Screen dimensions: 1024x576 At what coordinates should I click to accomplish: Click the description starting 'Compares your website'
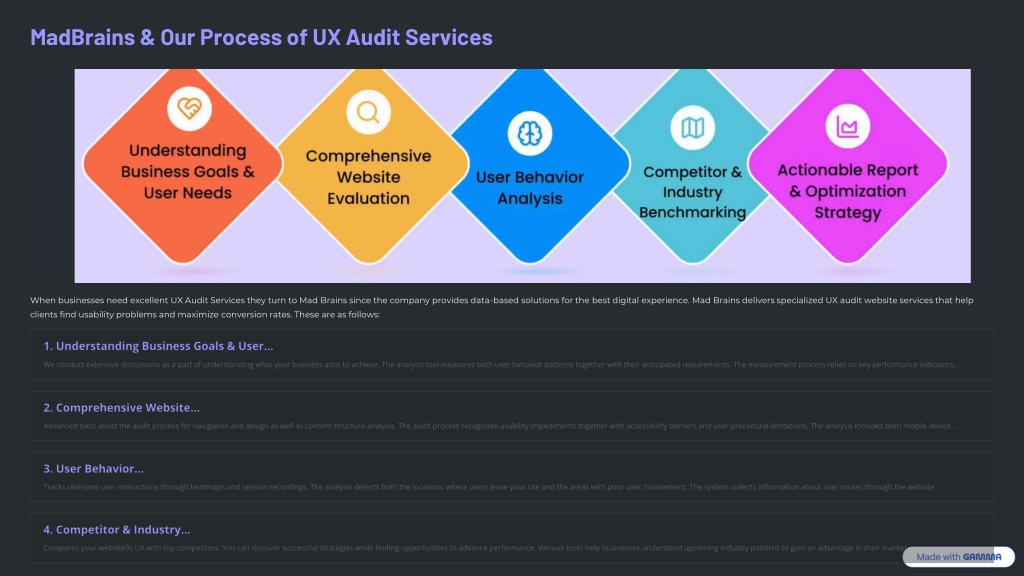[477, 548]
